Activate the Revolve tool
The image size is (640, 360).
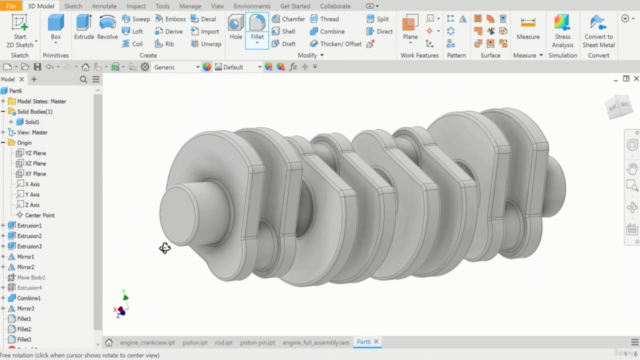point(107,27)
